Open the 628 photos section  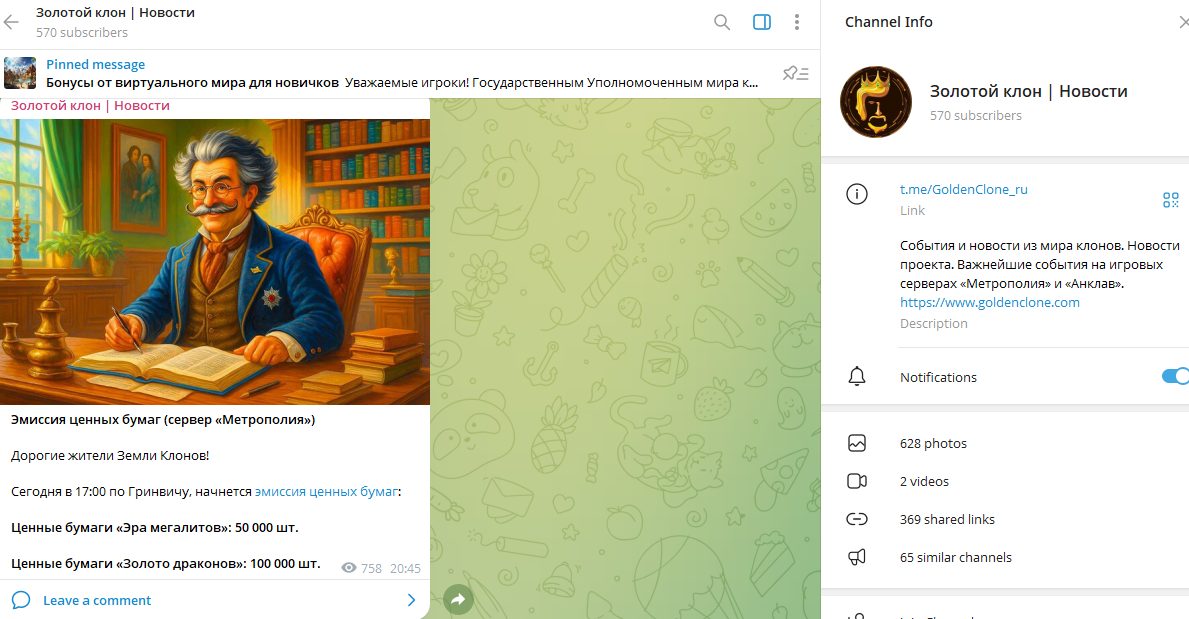(1005, 444)
